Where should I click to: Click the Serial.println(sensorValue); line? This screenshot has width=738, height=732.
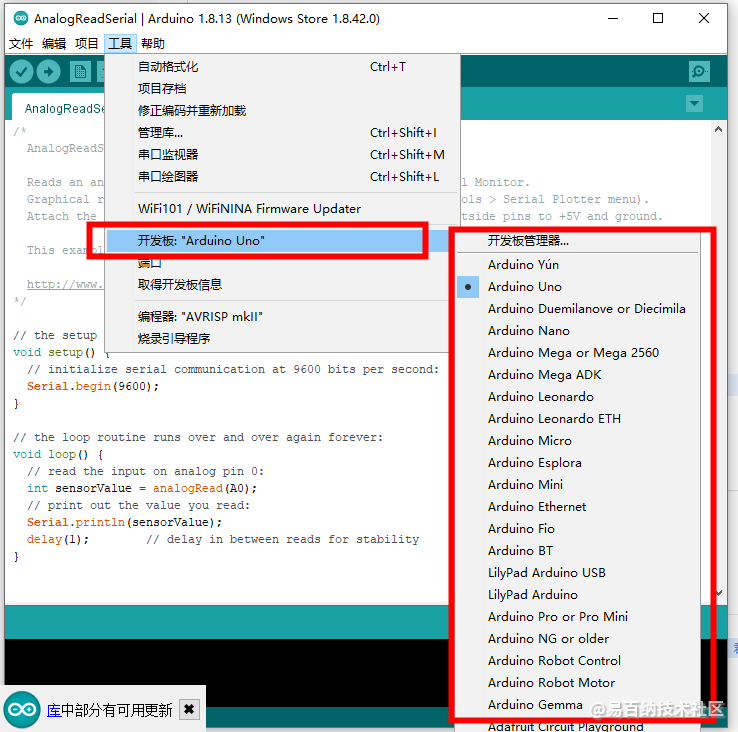[124, 522]
